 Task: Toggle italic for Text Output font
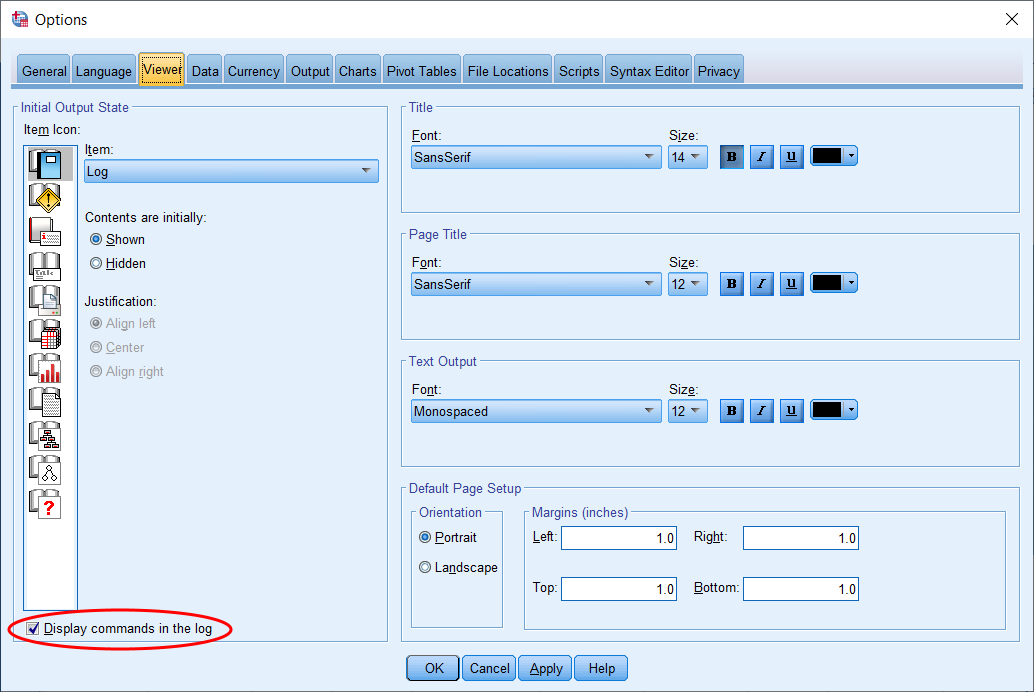click(x=762, y=411)
